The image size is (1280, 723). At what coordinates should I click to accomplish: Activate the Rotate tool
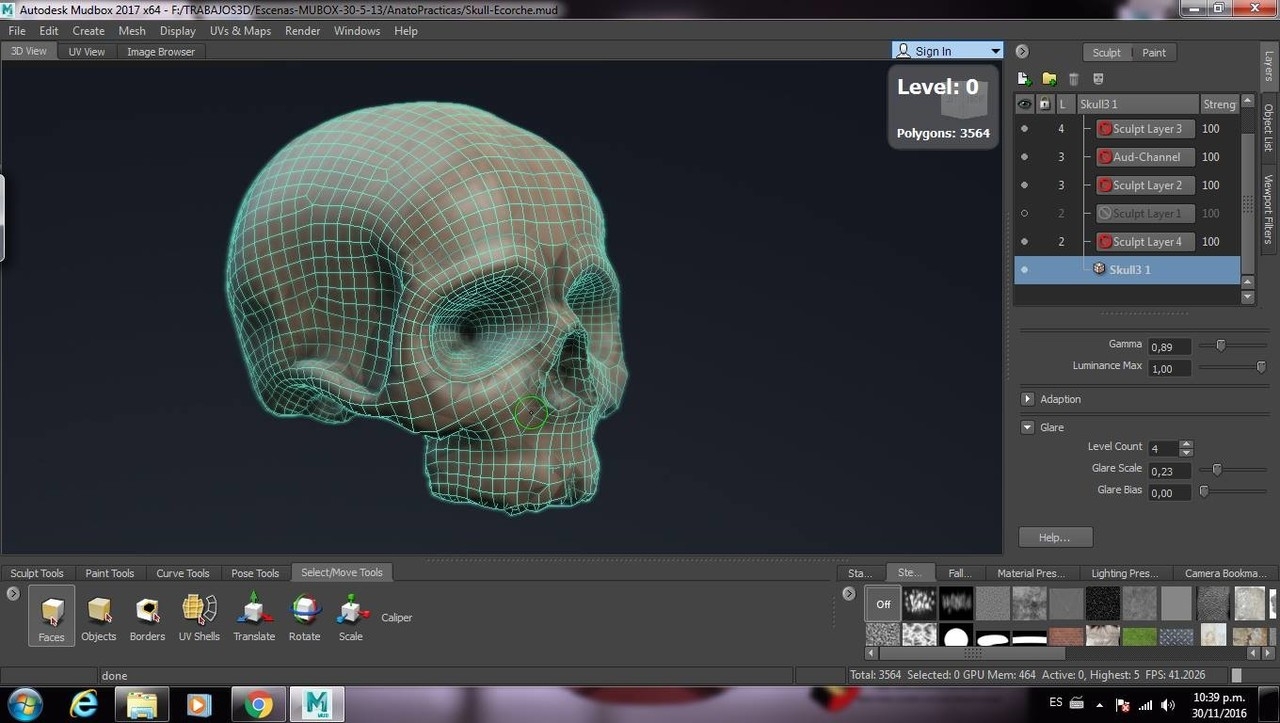[305, 617]
